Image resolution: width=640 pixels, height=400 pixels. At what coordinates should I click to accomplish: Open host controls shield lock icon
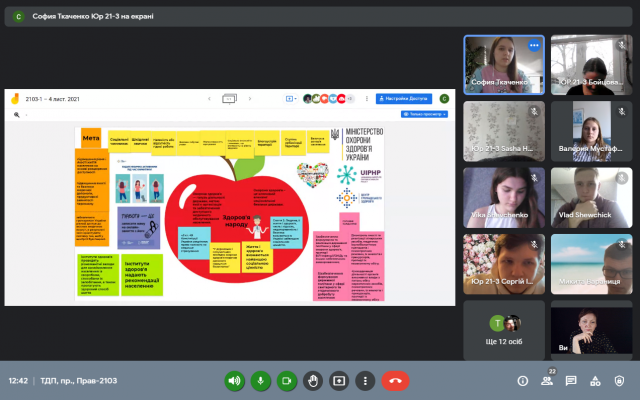[619, 381]
